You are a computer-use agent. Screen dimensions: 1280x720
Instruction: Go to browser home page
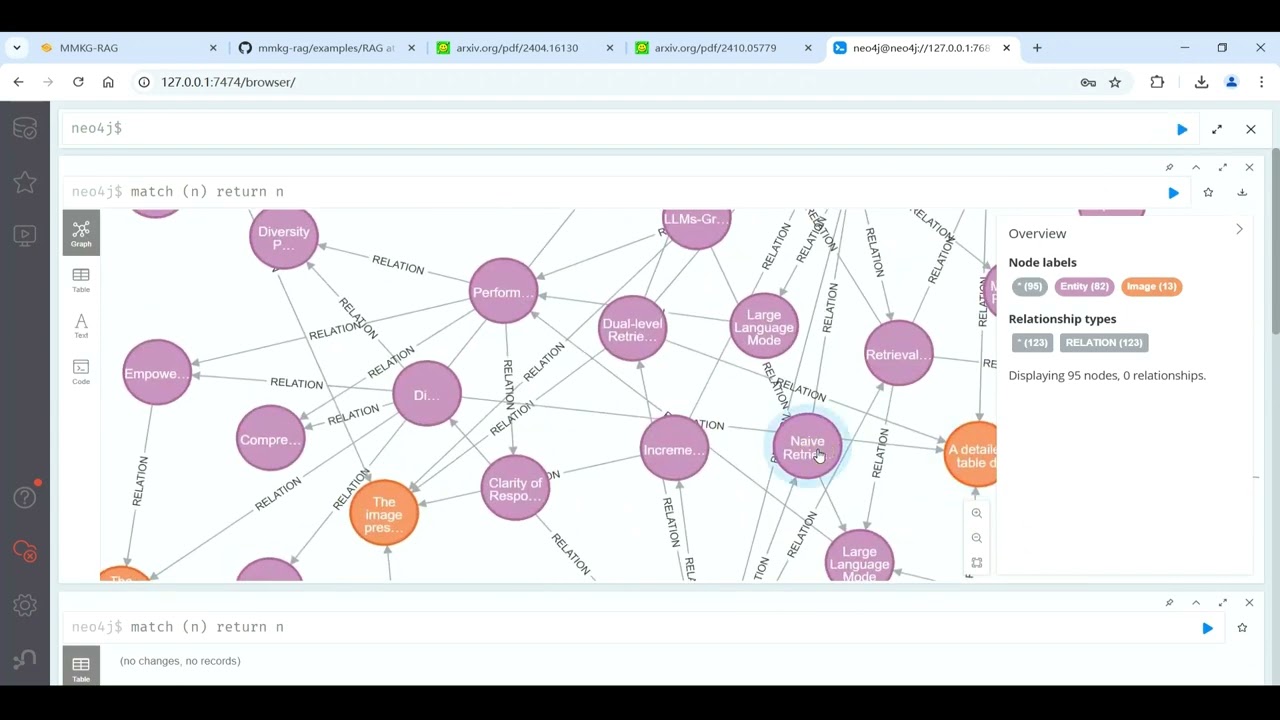tap(108, 82)
